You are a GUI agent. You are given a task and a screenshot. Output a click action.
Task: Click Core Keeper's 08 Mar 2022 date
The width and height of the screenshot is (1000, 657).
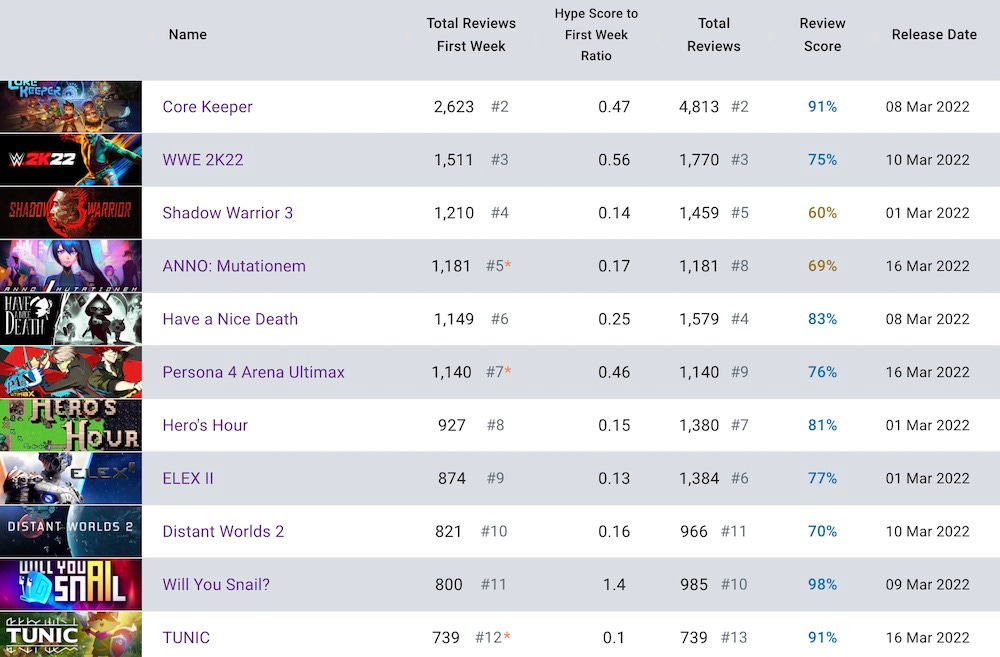pyautogui.click(x=928, y=107)
